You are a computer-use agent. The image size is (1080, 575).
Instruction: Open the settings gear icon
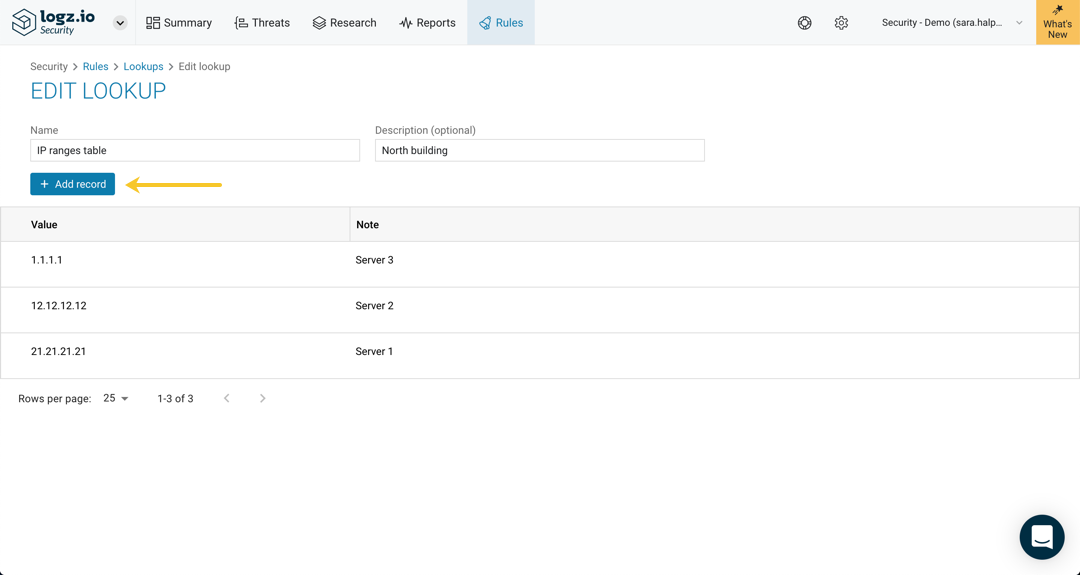point(841,23)
